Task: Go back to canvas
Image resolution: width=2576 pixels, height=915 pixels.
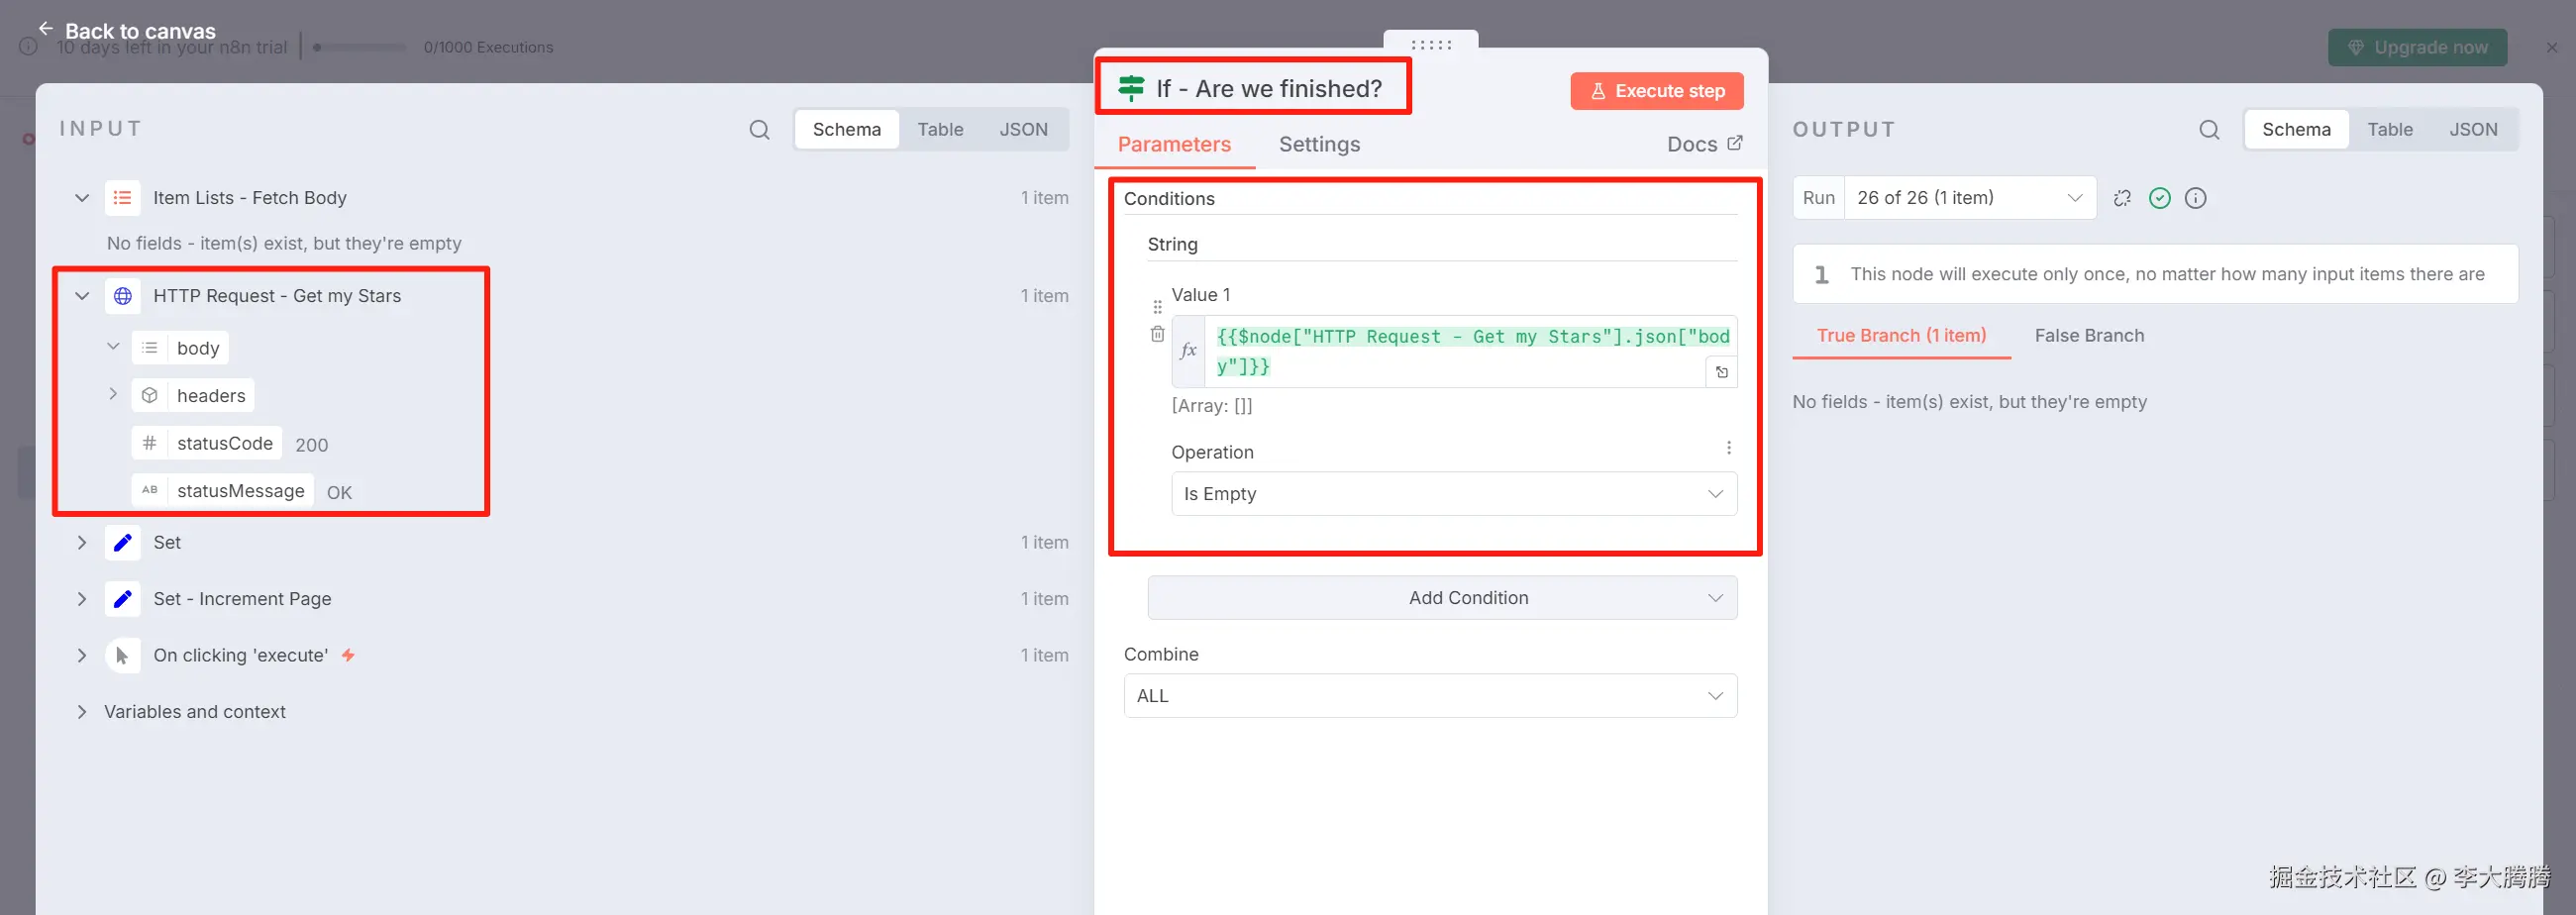Action: pos(127,31)
